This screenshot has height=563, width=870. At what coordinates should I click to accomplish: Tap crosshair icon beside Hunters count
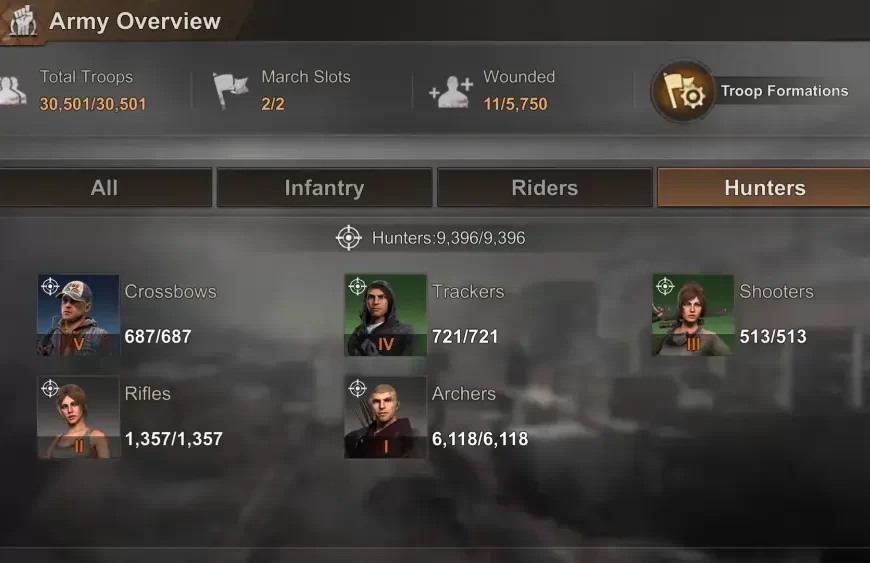pyautogui.click(x=349, y=238)
